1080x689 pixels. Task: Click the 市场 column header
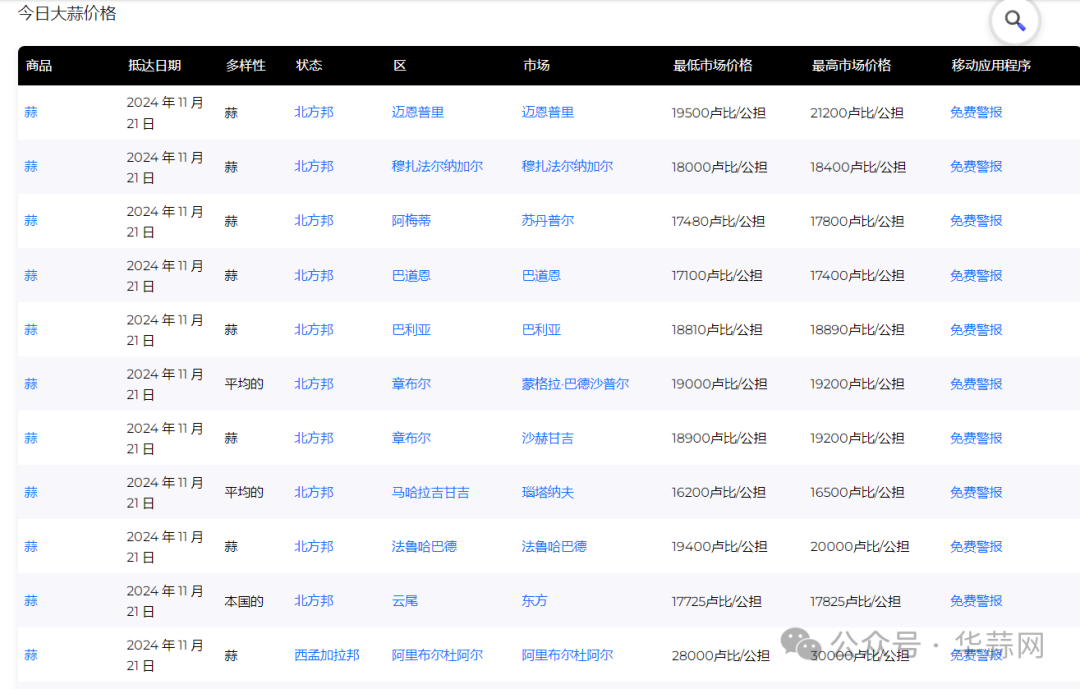point(536,65)
